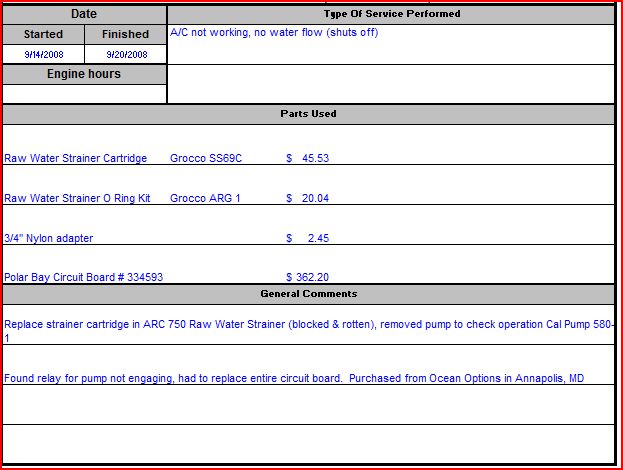Click Polar Bay Circuit Board # 334593
The width and height of the screenshot is (623, 470).
point(83,277)
